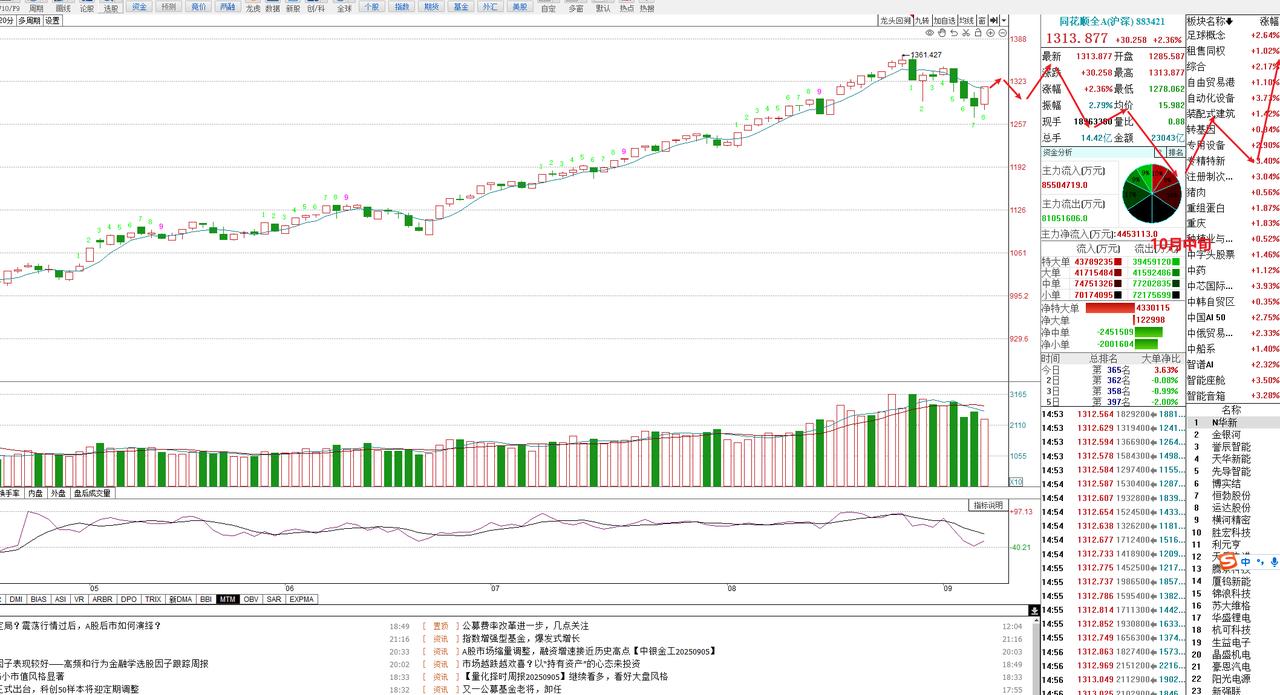Click the 九转 indicator button

click(923, 20)
